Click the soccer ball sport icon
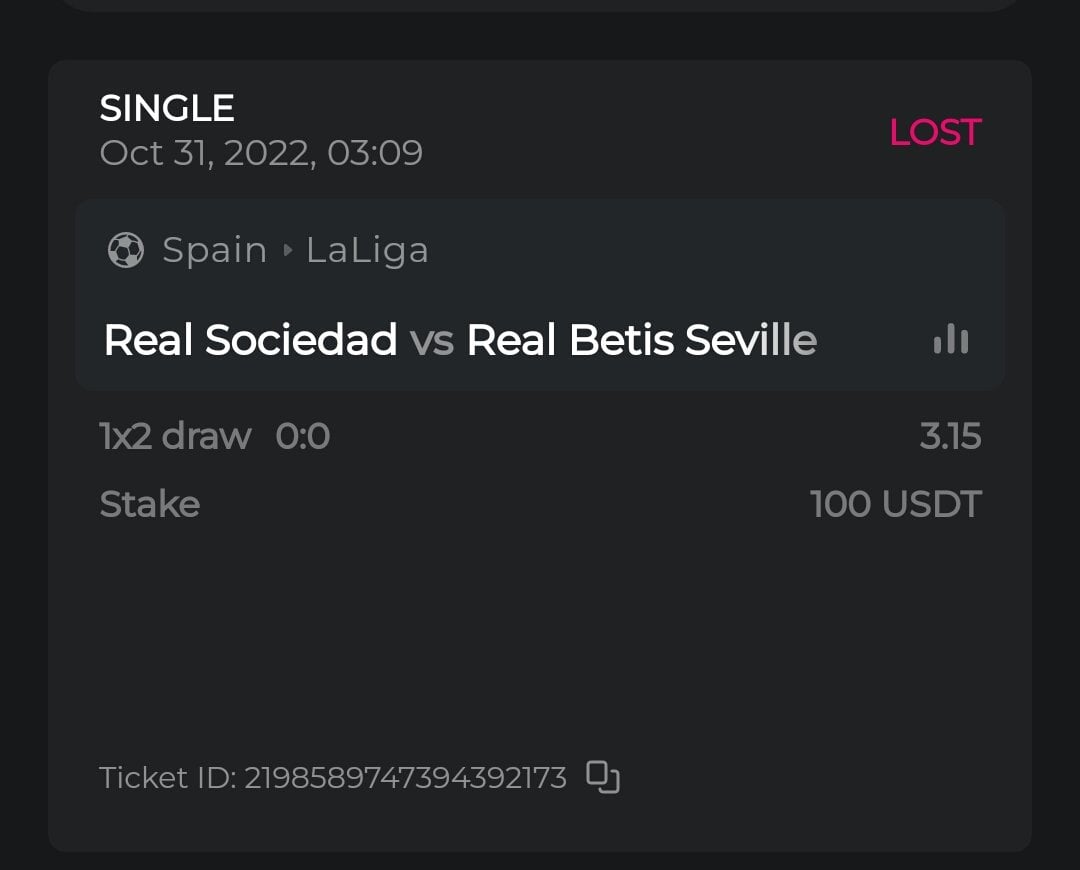This screenshot has width=1080, height=870. [x=126, y=250]
